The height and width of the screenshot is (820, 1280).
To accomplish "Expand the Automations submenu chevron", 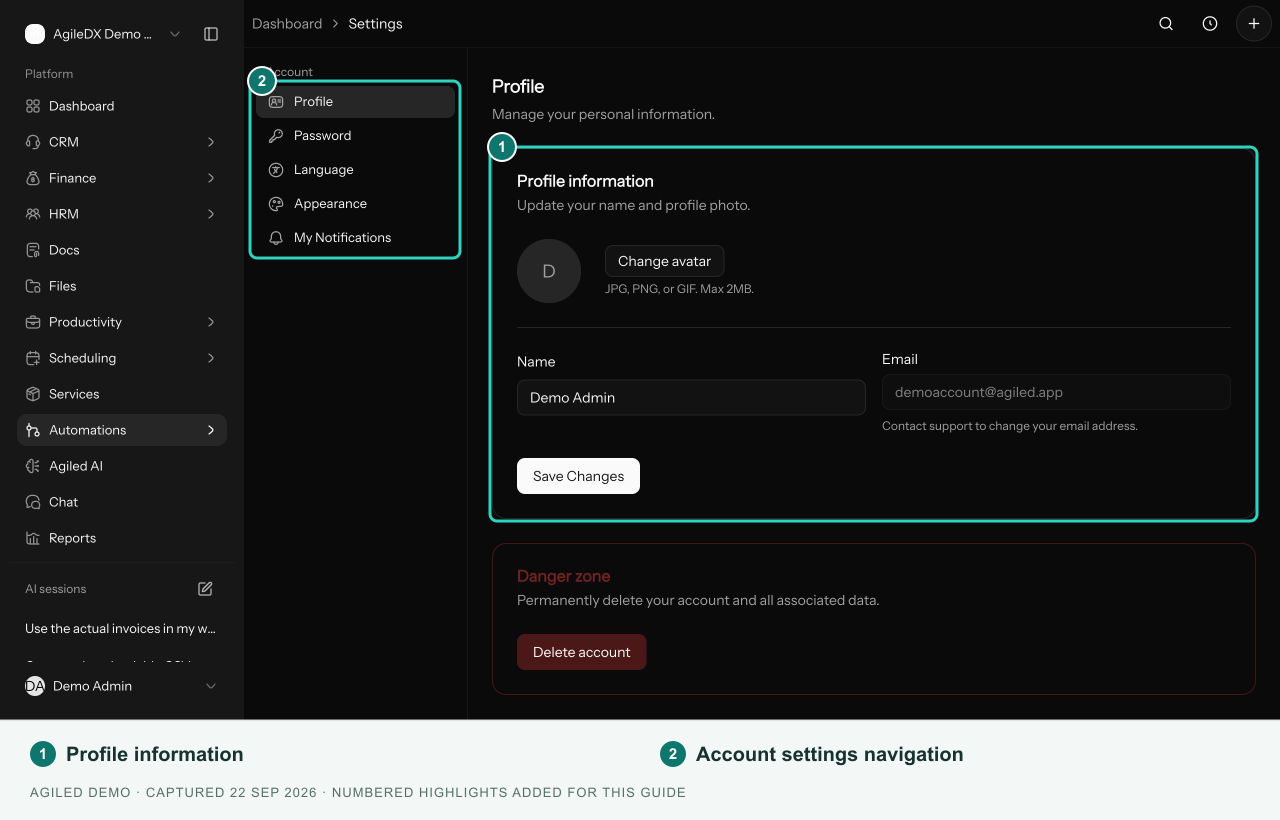I will click(x=211, y=430).
